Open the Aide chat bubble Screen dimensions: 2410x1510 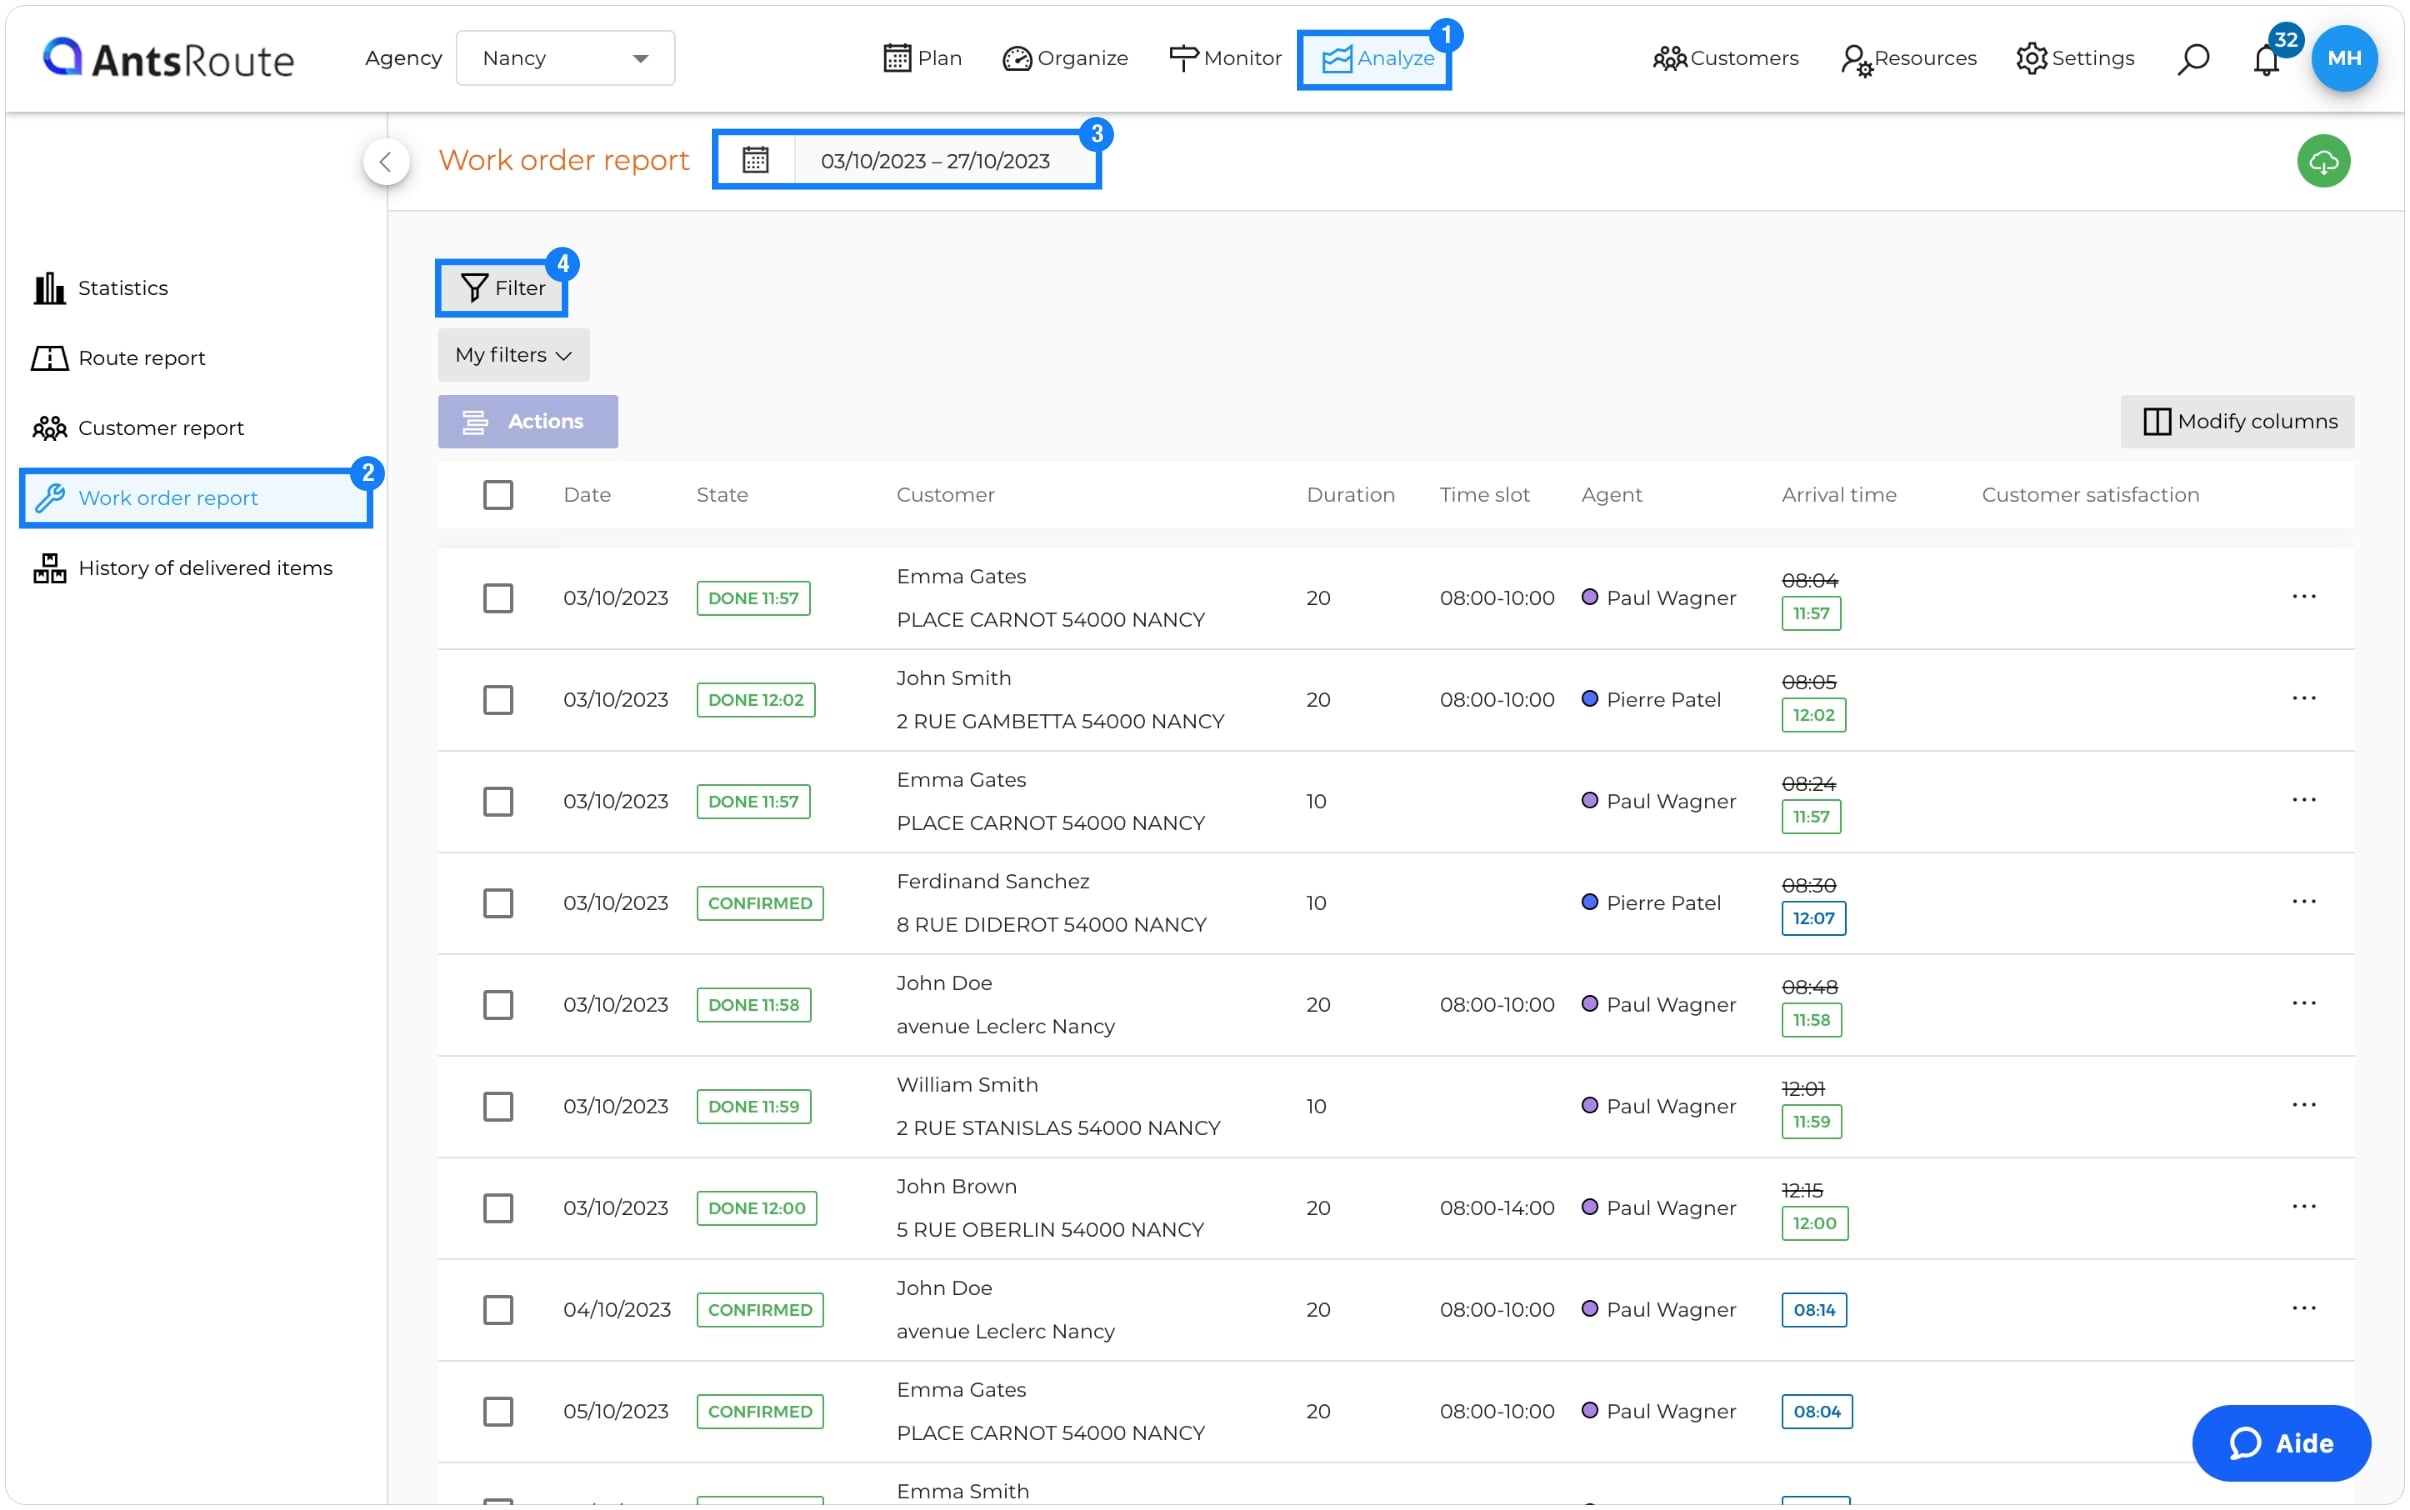2280,1443
